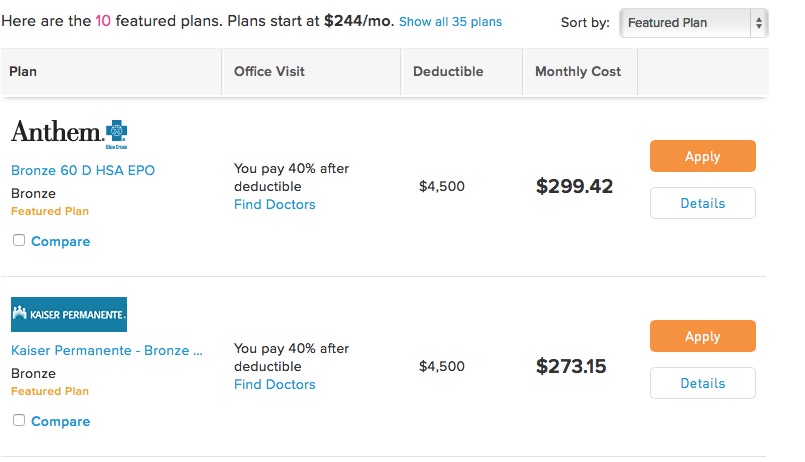Find Doctors for the Kaiser plan
Screen dimensions: 805x462
pyautogui.click(x=275, y=384)
